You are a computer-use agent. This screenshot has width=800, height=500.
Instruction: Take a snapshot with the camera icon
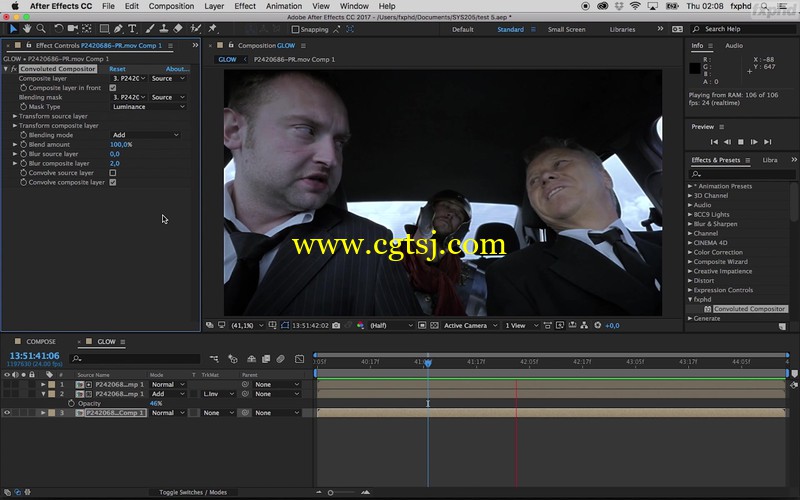click(336, 326)
